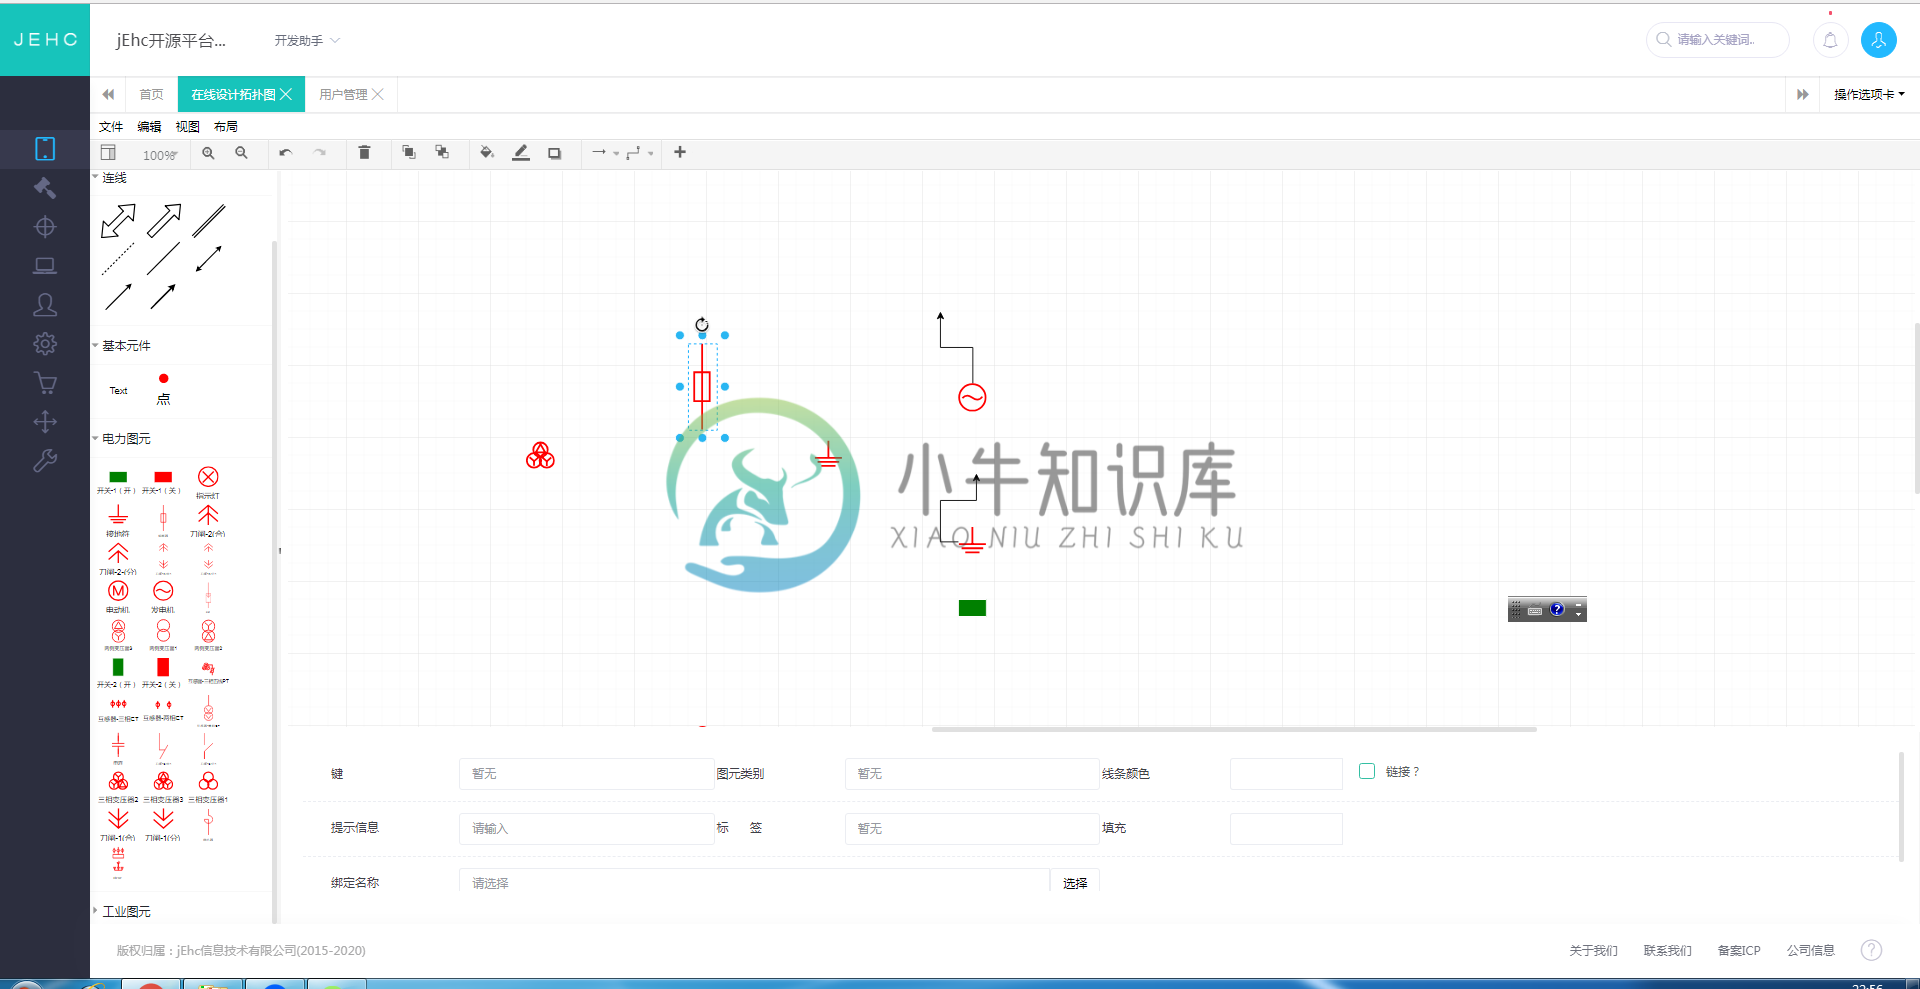The width and height of the screenshot is (1920, 989).
Task: Click the 填充 color field
Action: [x=1286, y=829]
